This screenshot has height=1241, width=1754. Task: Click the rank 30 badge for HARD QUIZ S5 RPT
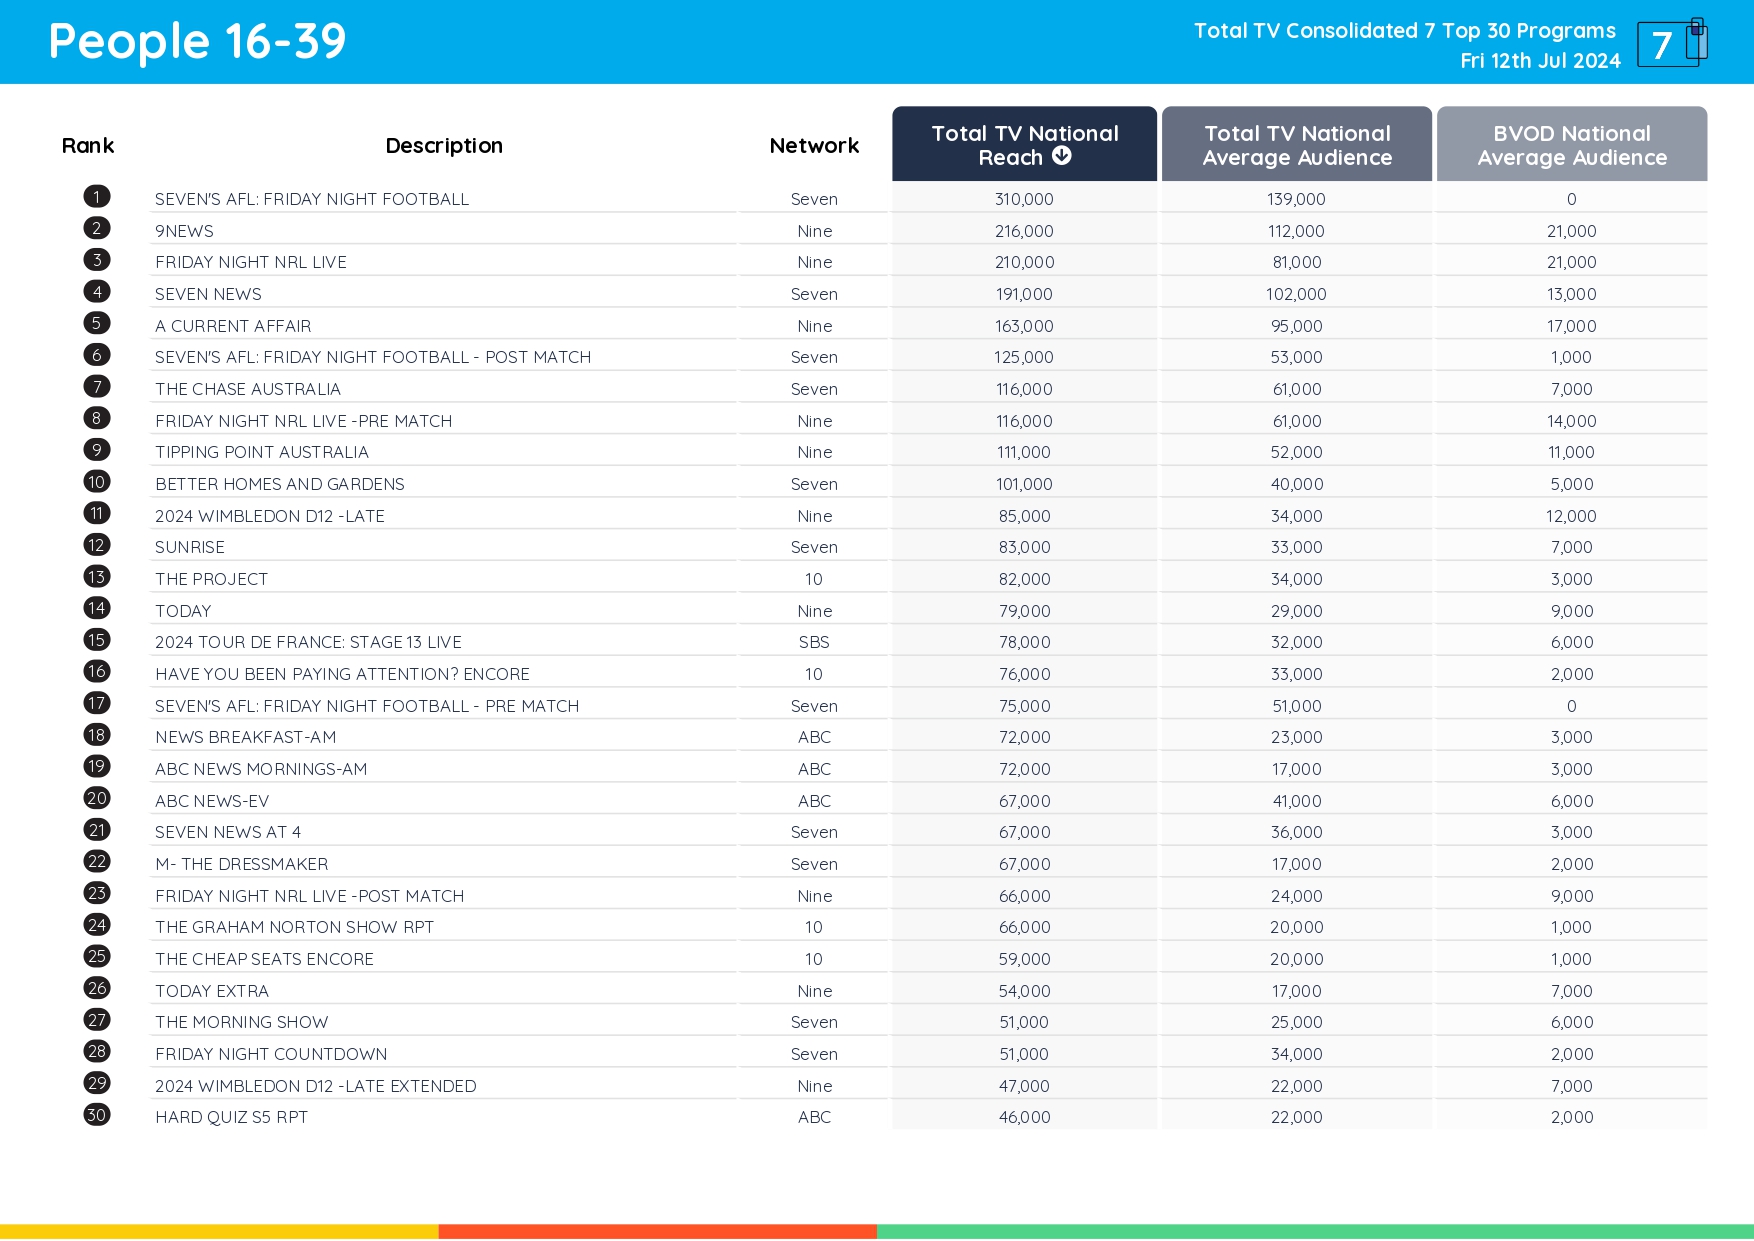(x=96, y=1114)
